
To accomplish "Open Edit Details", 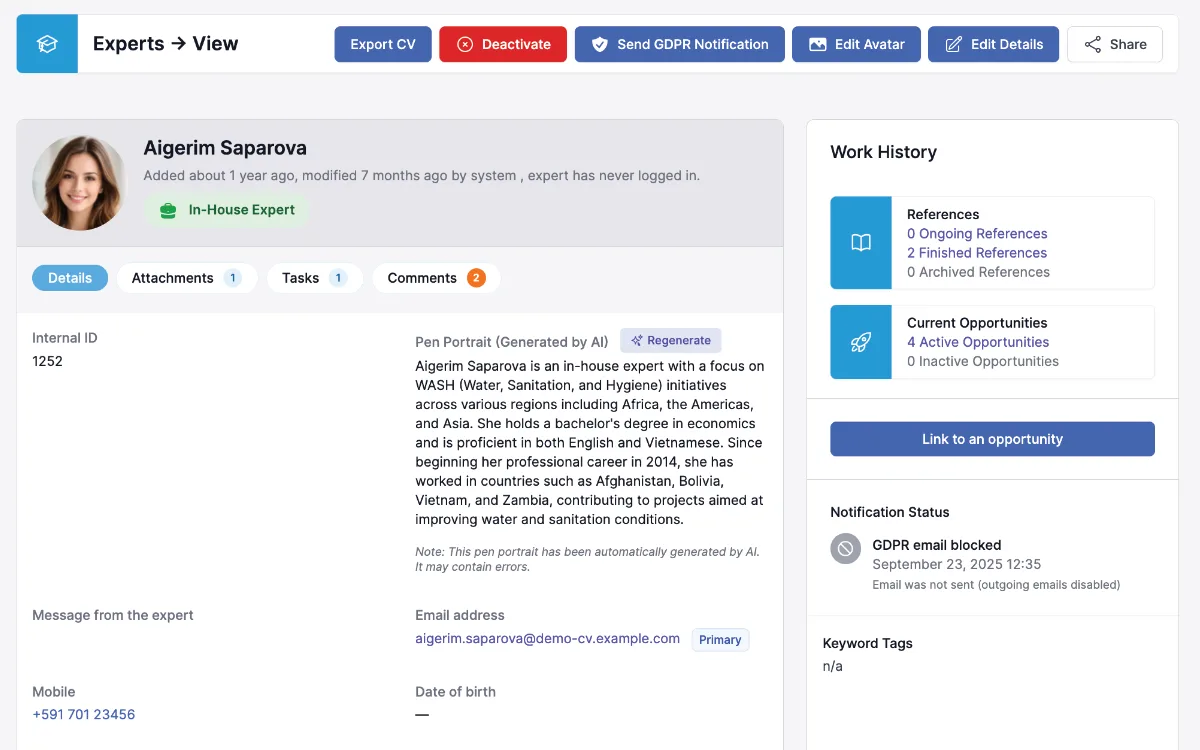I will (993, 44).
